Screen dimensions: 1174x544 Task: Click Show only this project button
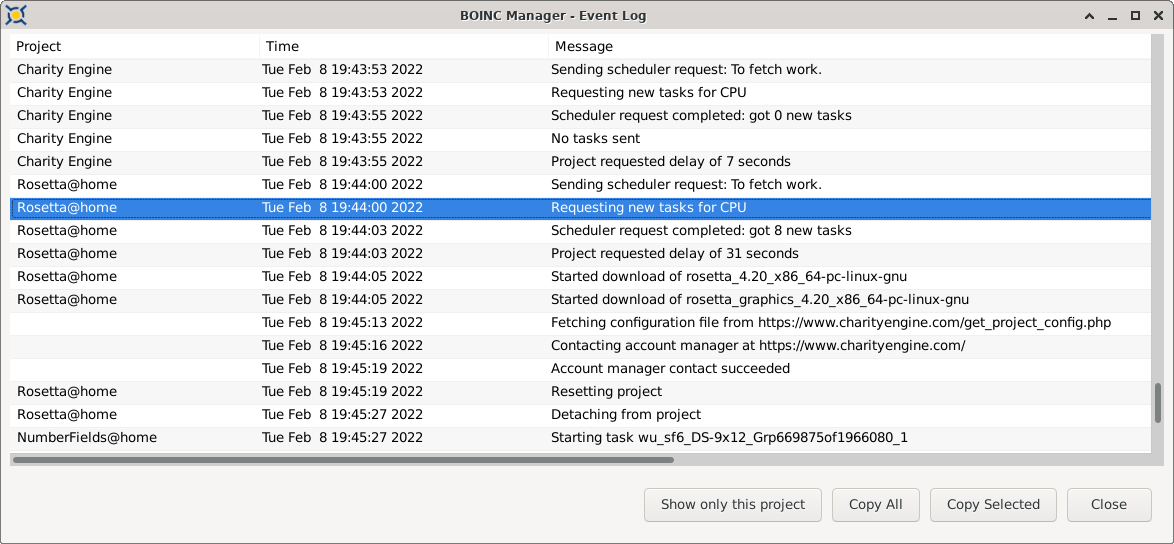[x=732, y=504]
